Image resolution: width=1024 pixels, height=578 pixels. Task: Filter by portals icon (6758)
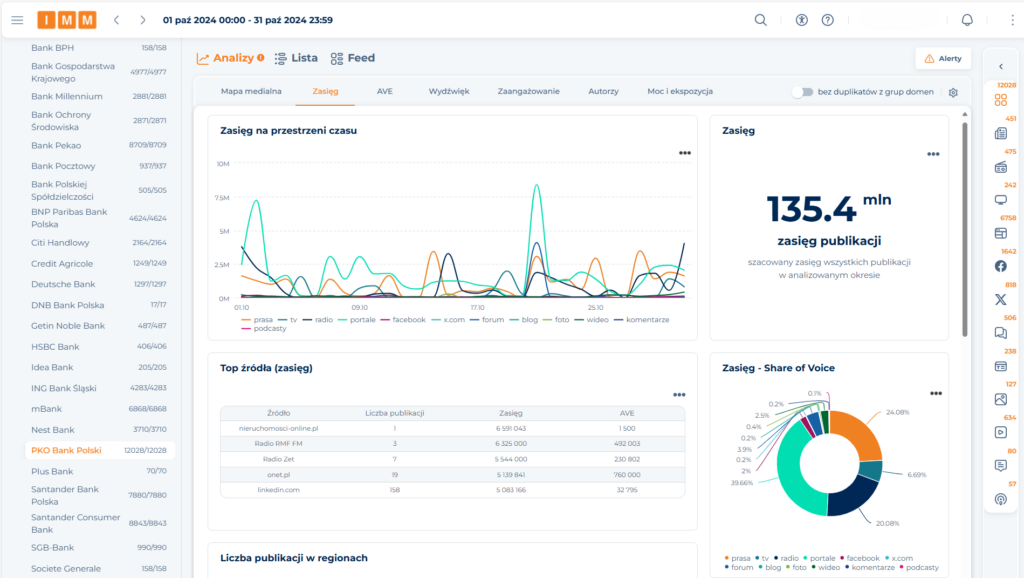coord(1000,233)
